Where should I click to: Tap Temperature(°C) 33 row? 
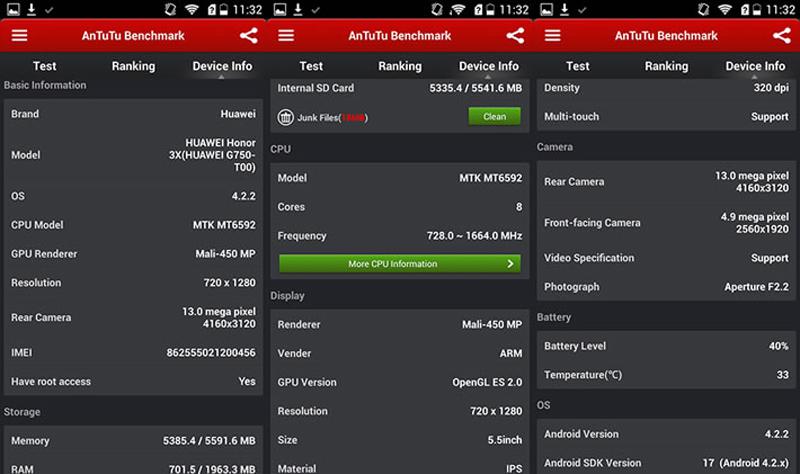pyautogui.click(x=666, y=375)
